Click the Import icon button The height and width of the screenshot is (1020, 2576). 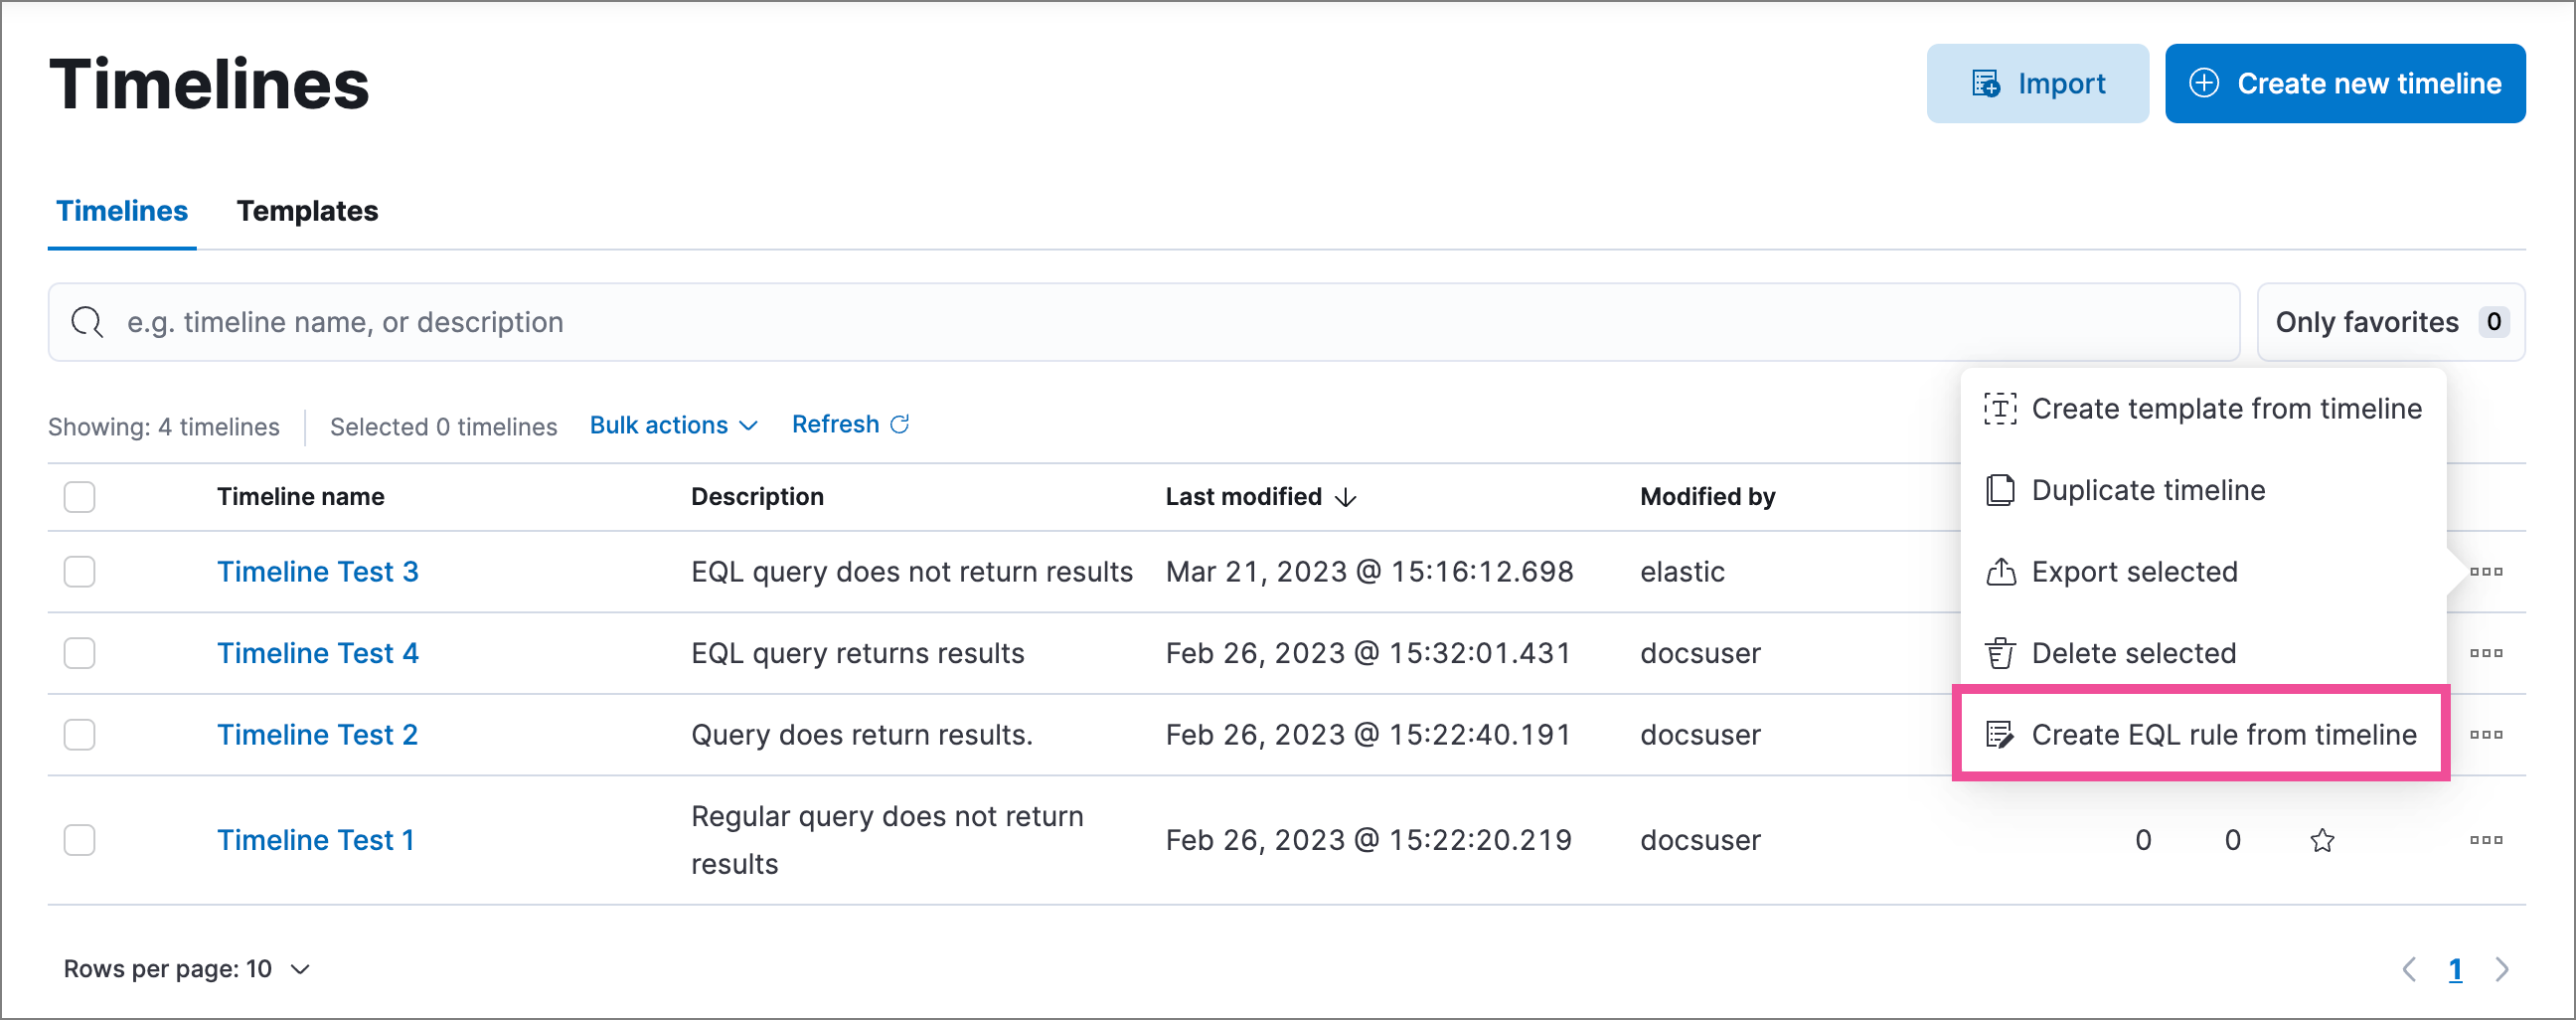point(1985,83)
